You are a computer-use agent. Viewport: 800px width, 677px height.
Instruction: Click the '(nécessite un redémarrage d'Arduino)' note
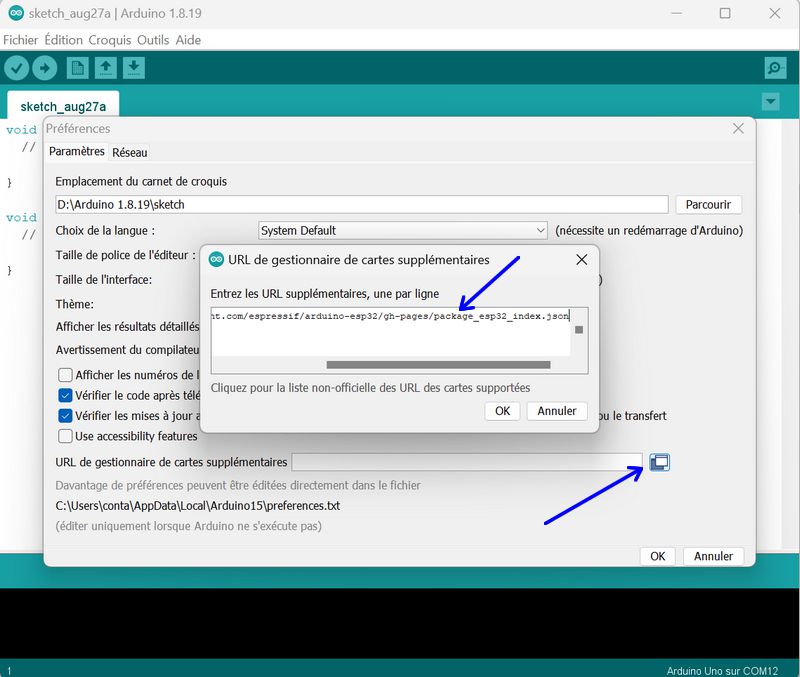649,231
